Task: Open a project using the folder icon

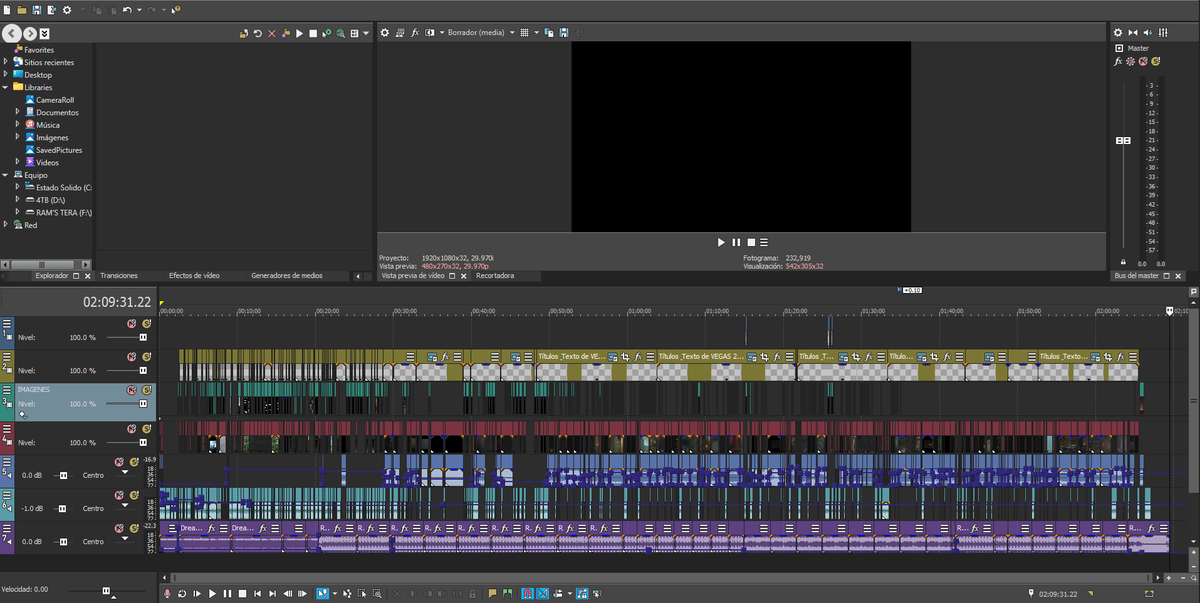Action: click(22, 10)
